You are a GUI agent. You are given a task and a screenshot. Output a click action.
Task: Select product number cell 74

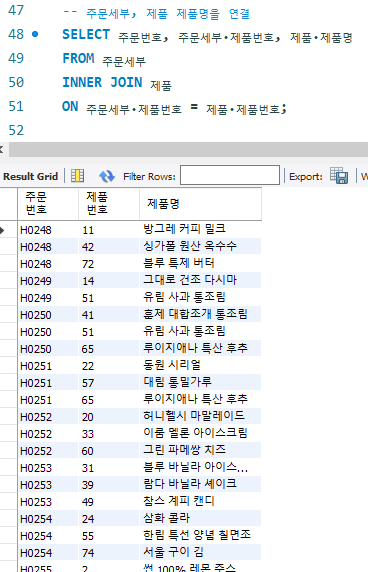109,553
